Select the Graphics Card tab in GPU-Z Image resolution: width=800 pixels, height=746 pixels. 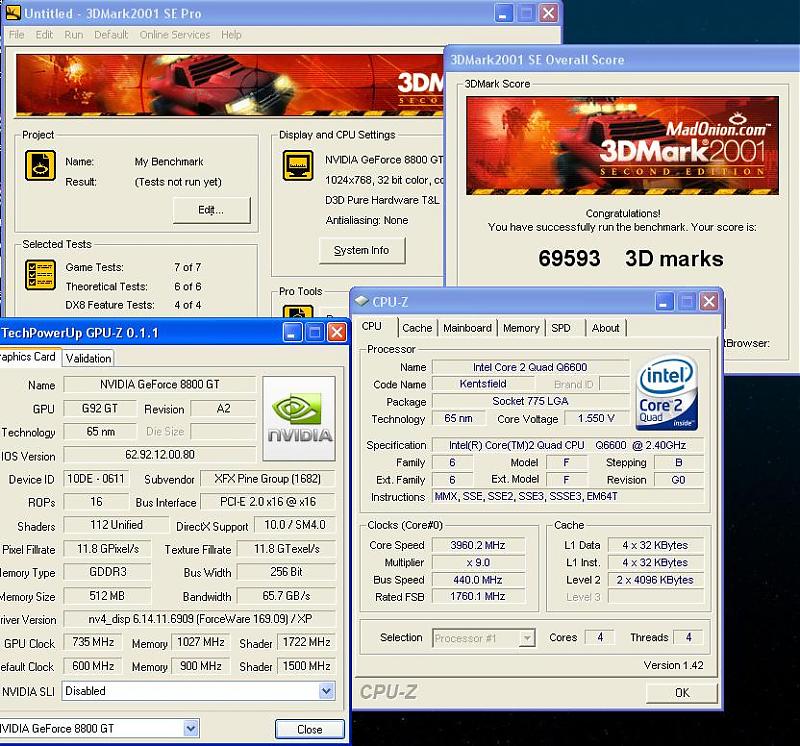point(30,357)
